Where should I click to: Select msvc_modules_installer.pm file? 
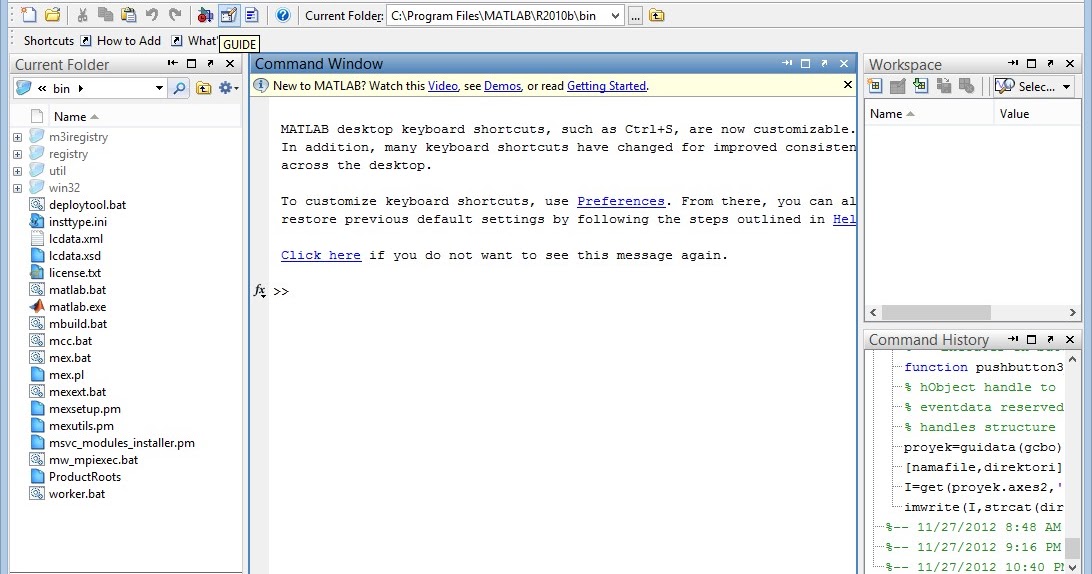(121, 443)
